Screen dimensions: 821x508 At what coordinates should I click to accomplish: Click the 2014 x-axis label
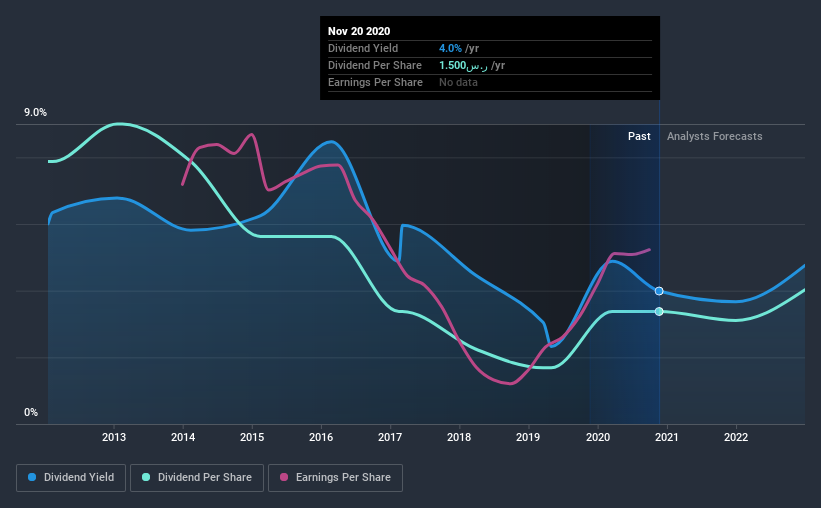pos(183,437)
